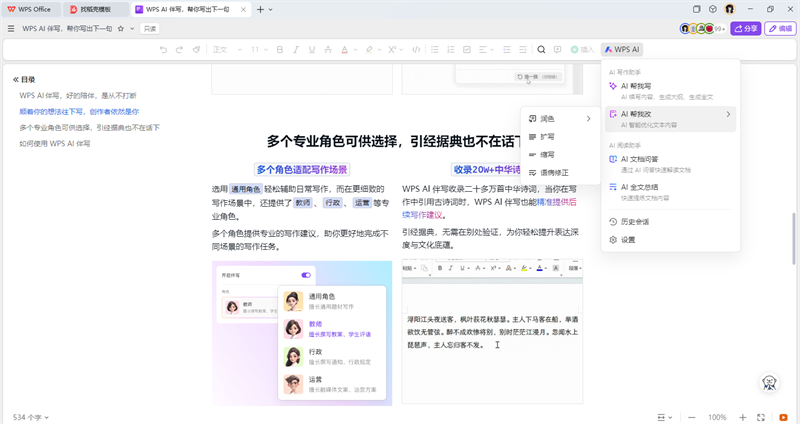
Task: Open search with the magnifier icon
Action: tap(541, 49)
